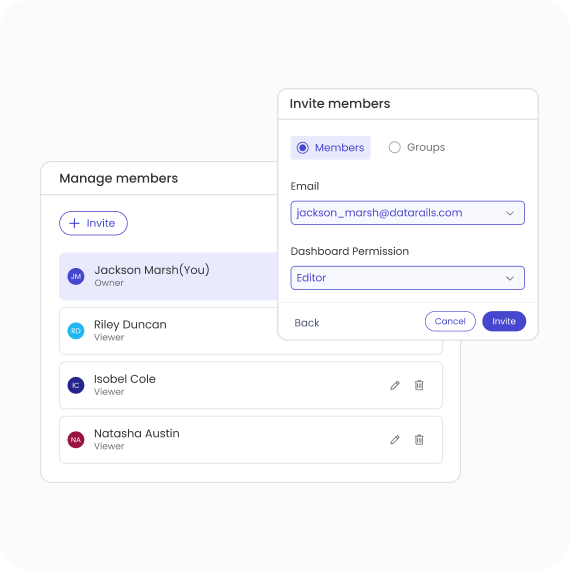
Task: Click Isobel Cole's IC avatar
Action: pyautogui.click(x=76, y=385)
